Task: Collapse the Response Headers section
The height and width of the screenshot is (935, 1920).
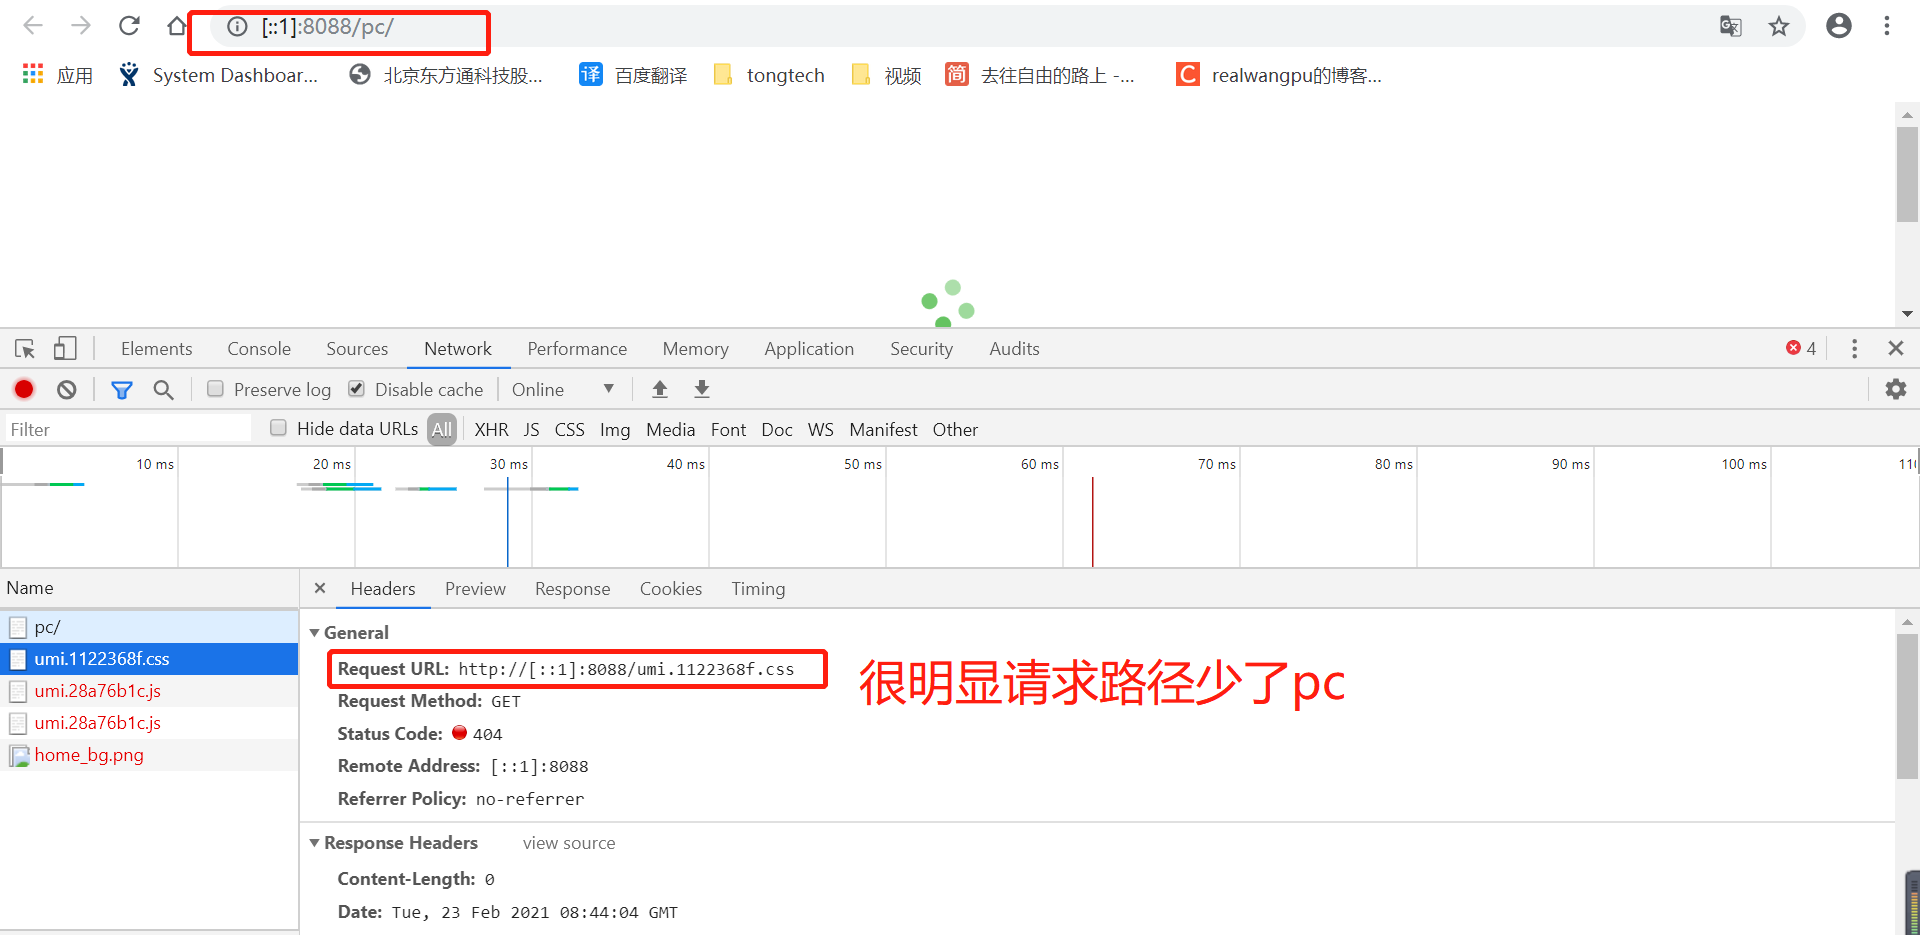Action: coord(314,843)
